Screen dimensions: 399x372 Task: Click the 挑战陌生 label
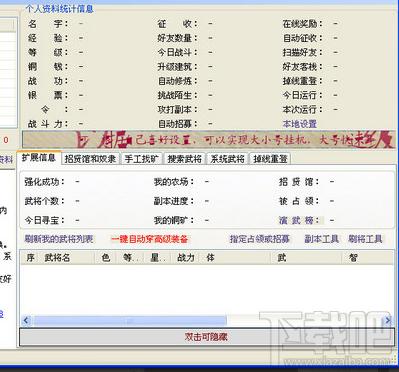coord(177,95)
